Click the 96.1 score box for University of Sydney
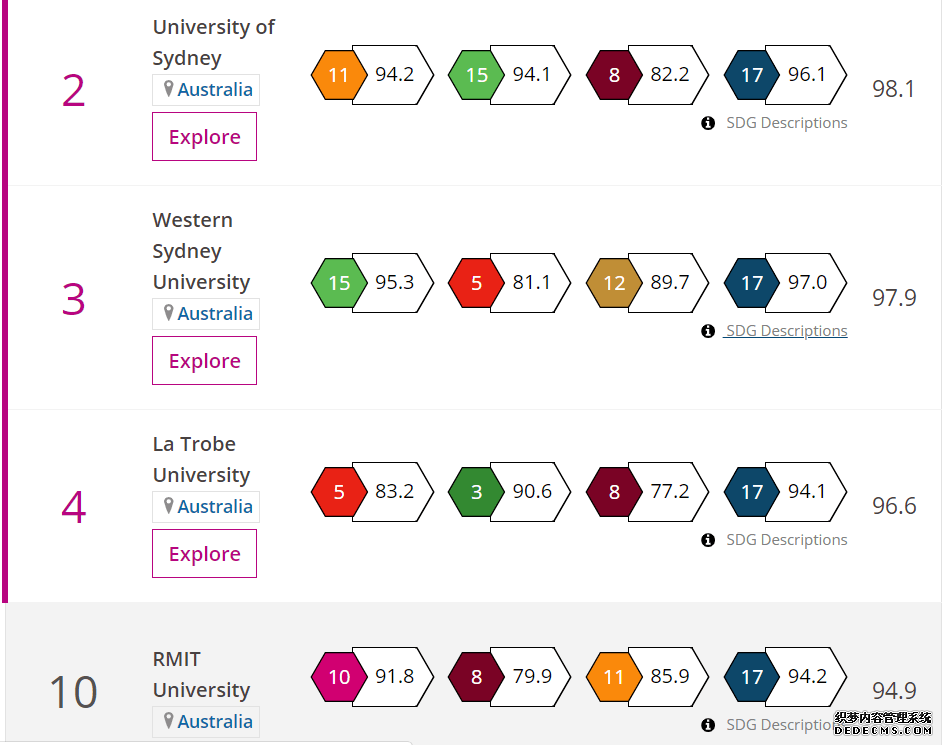943x745 pixels. coord(806,75)
